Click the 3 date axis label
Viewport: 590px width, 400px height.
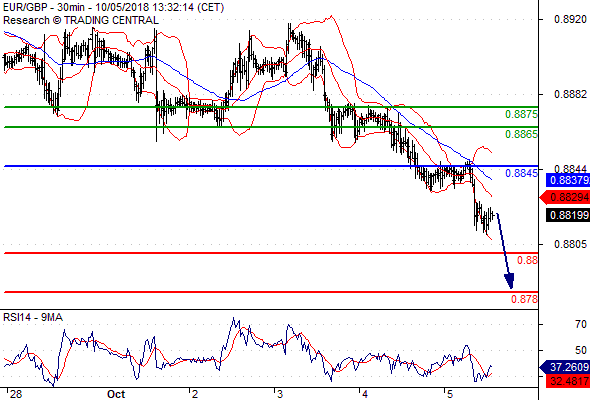click(280, 394)
